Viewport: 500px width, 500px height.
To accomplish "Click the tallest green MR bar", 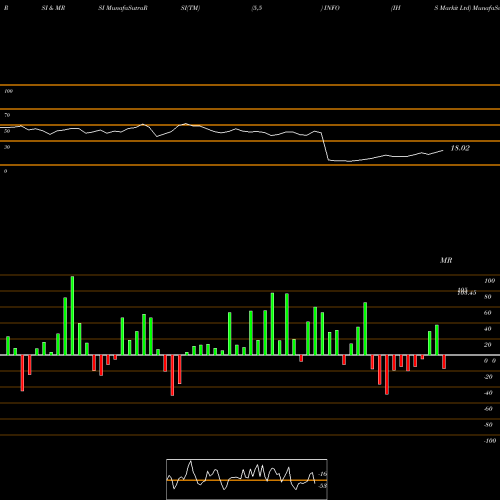I will [x=72, y=315].
